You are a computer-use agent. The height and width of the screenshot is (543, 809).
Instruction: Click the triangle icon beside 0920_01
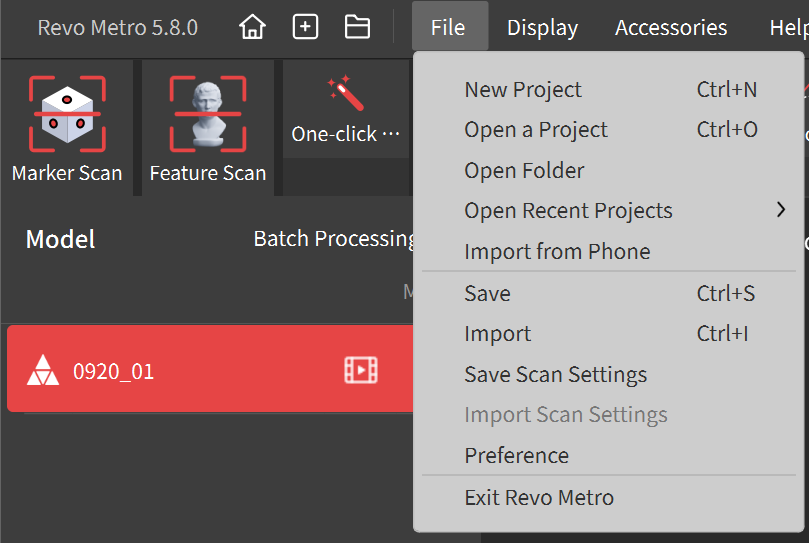click(42, 371)
